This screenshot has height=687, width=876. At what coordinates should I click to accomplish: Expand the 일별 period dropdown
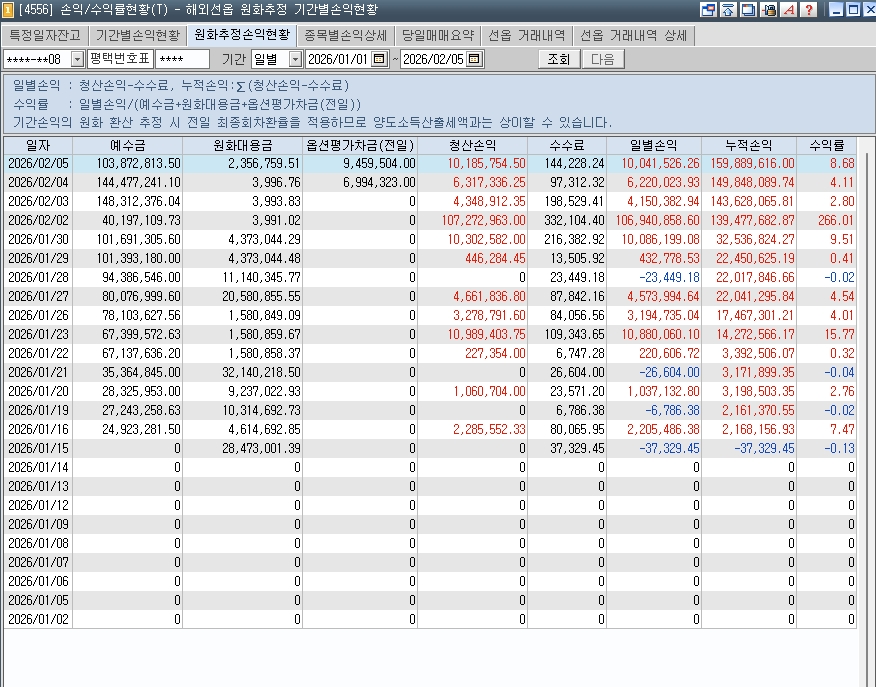[295, 59]
